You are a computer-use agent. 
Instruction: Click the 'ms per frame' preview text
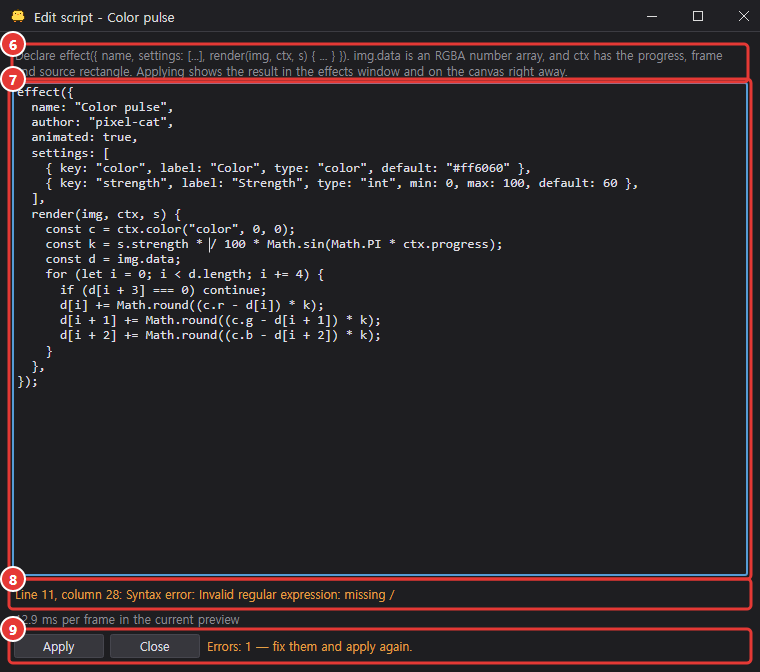coord(128,620)
